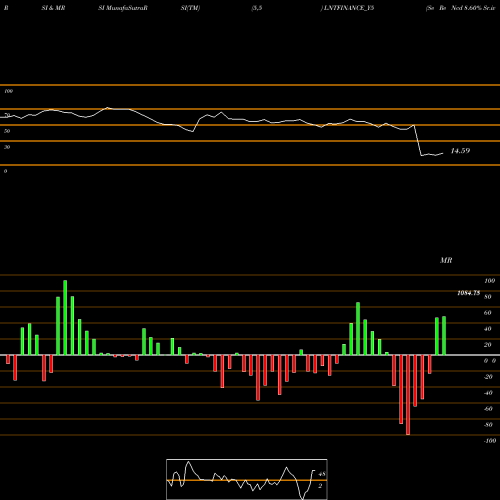Click the "(5,5" parameter text
The image size is (500, 500).
click(x=257, y=8)
